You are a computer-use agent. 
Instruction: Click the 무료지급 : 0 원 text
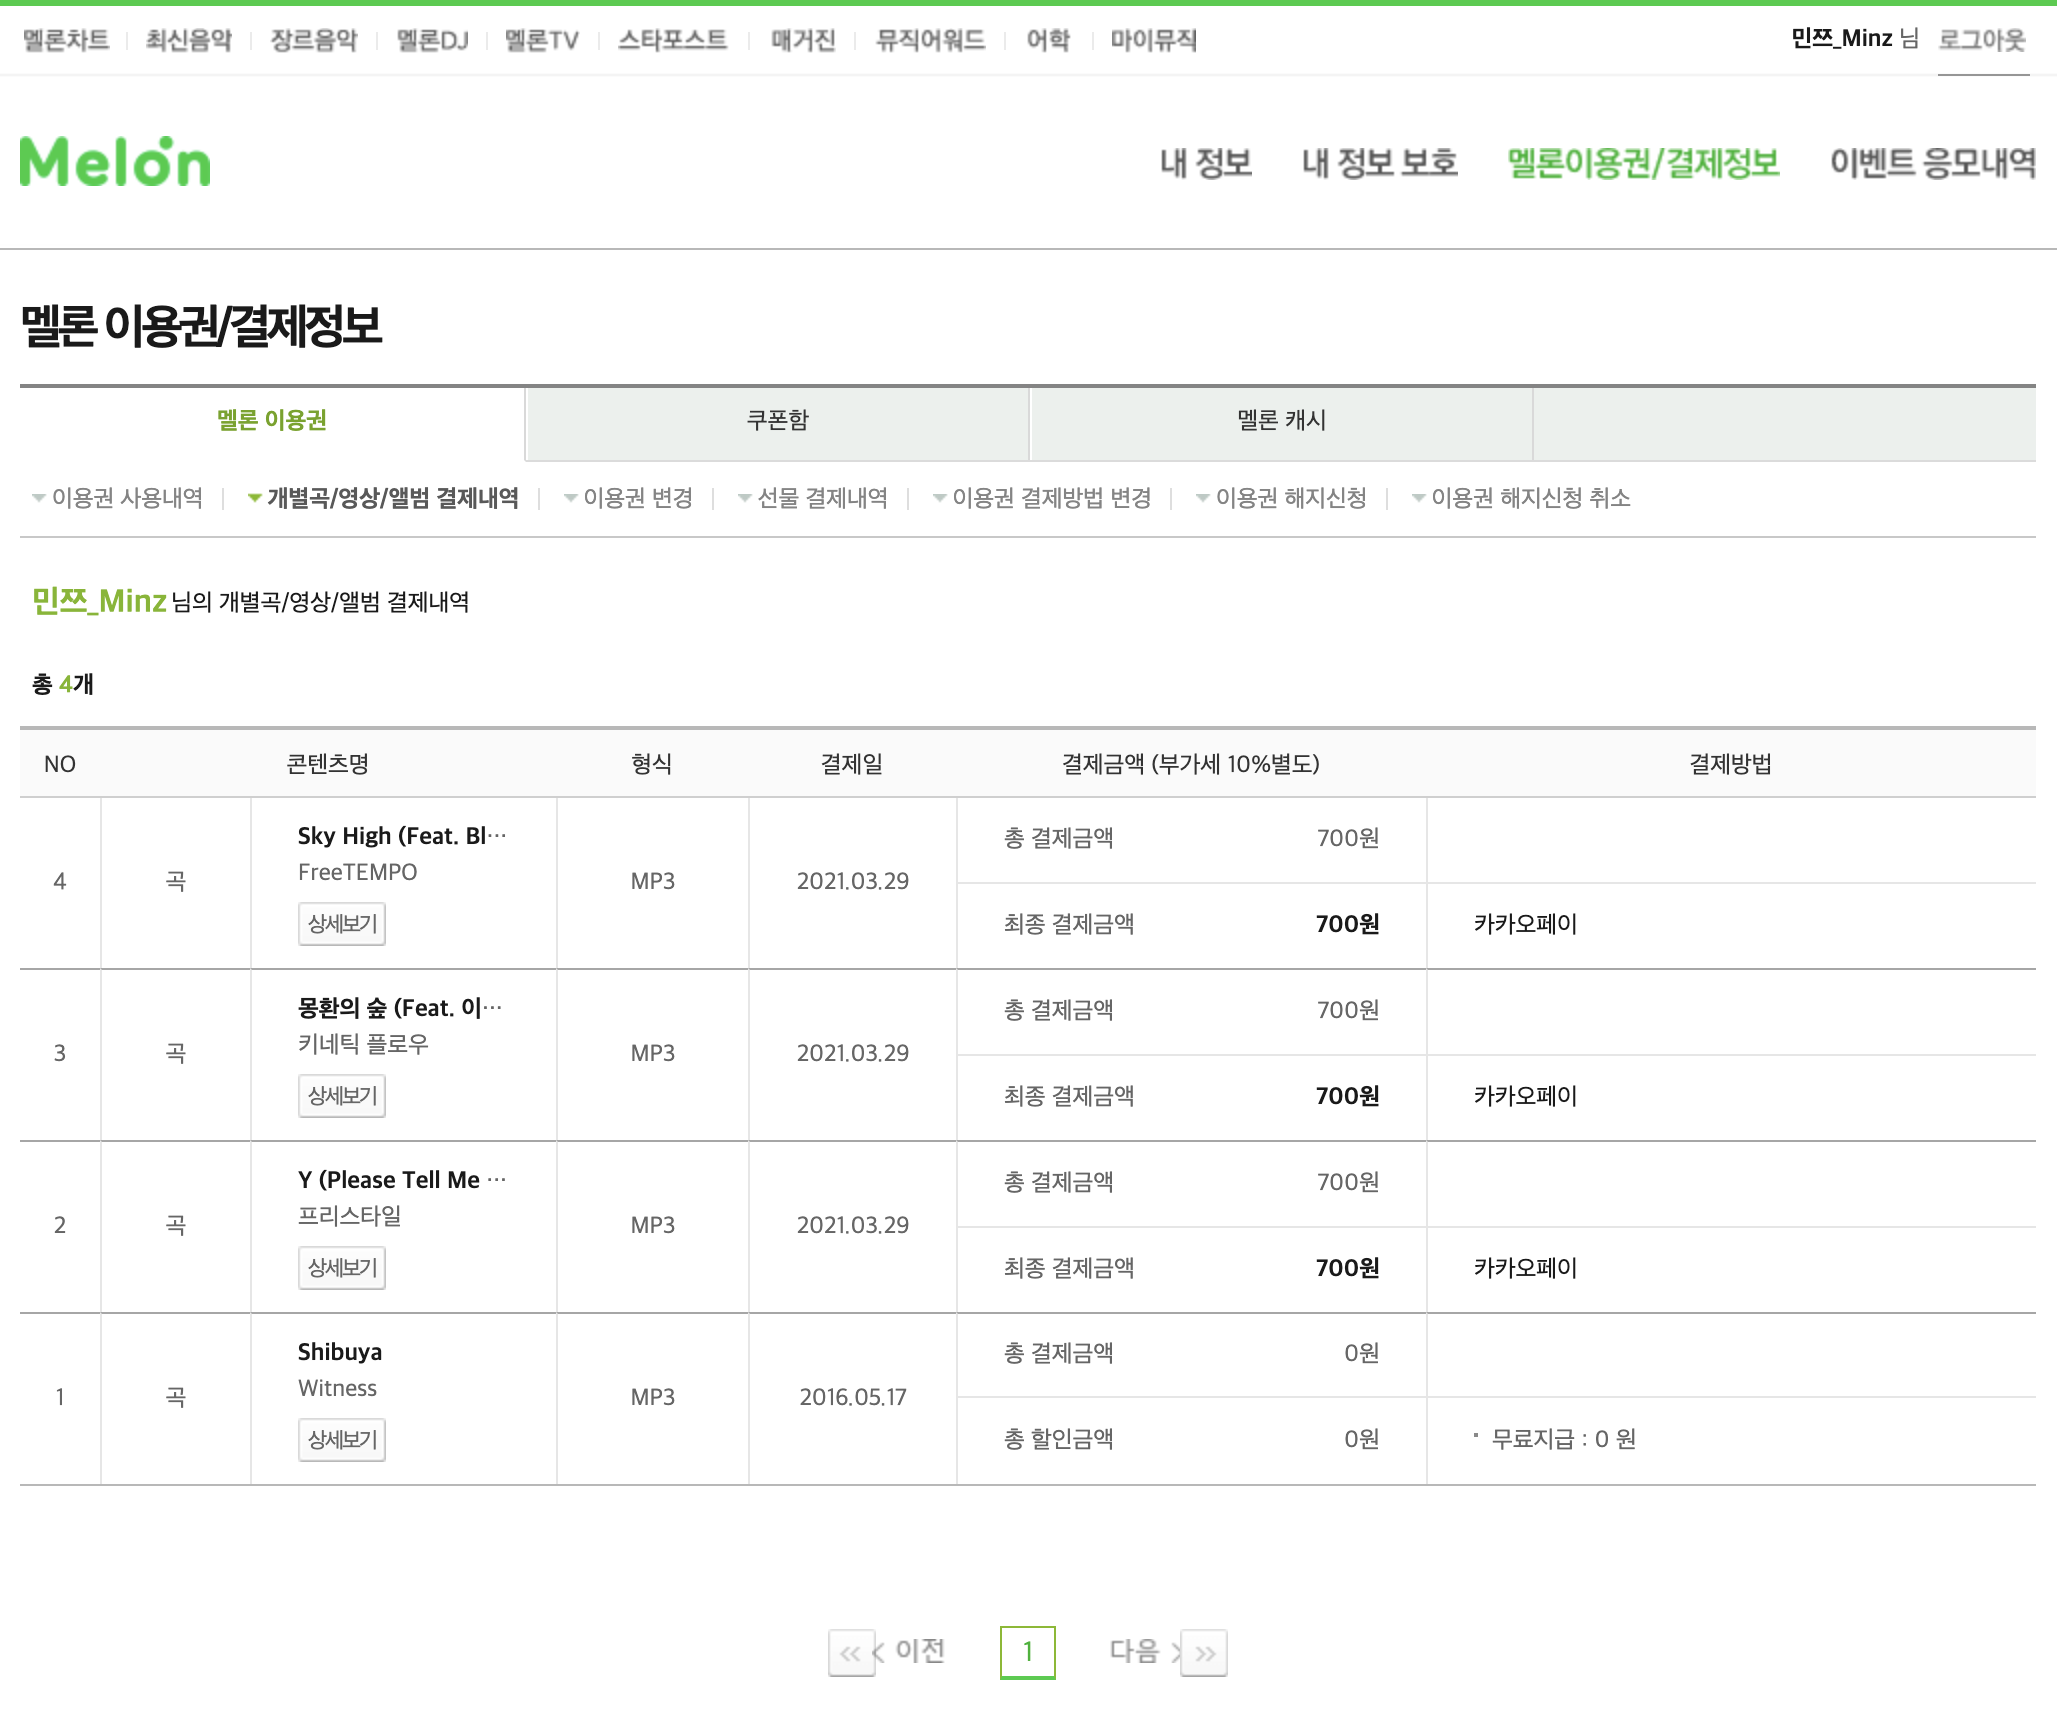1563,1439
